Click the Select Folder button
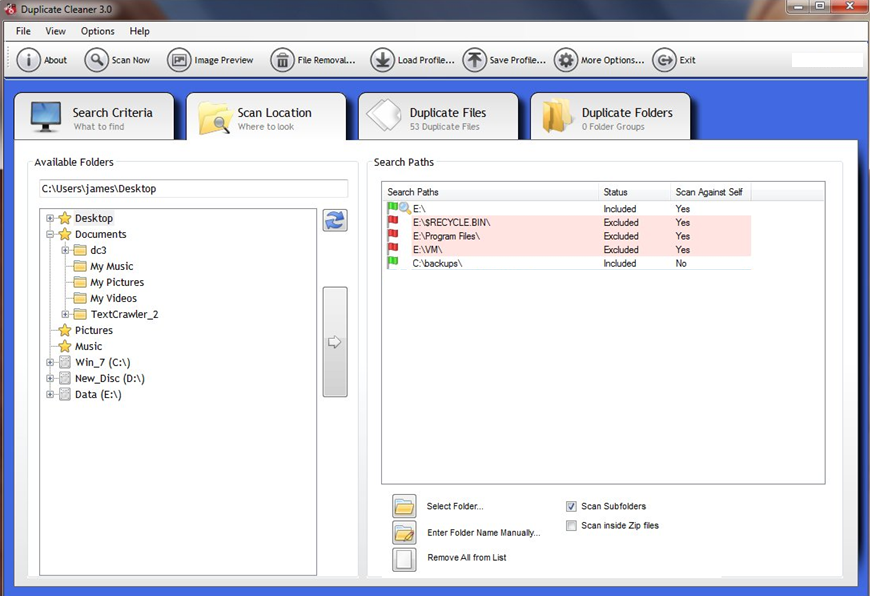The width and height of the screenshot is (870, 596). [404, 506]
